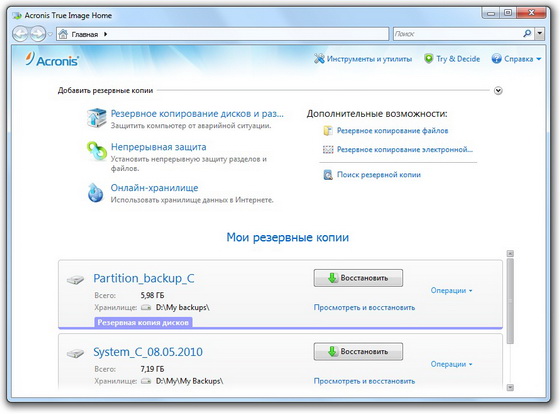Click the magnifier search icon
Screen dimensions: 560x414
tap(527, 34)
